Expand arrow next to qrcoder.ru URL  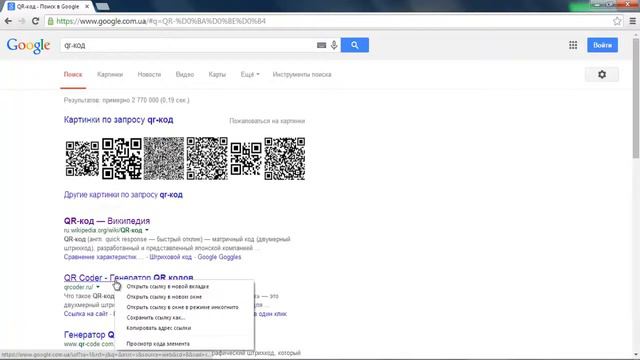[98, 287]
